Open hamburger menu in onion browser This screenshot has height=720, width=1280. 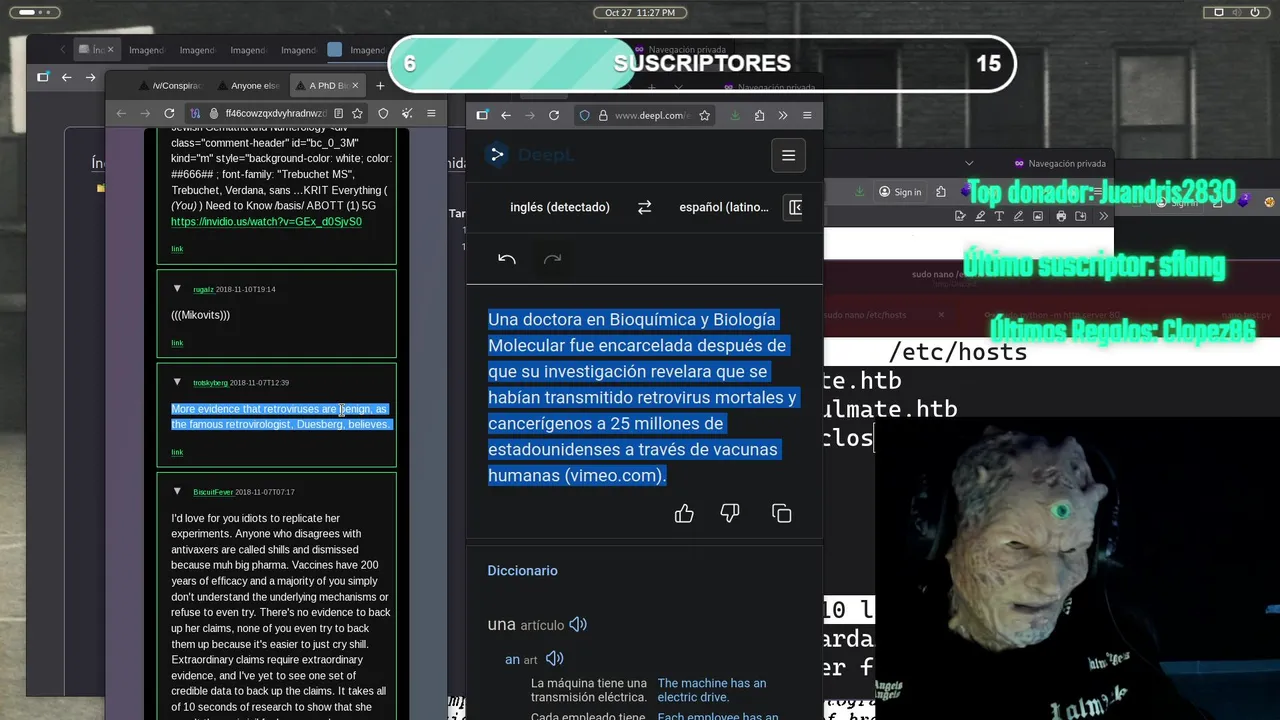coord(431,113)
